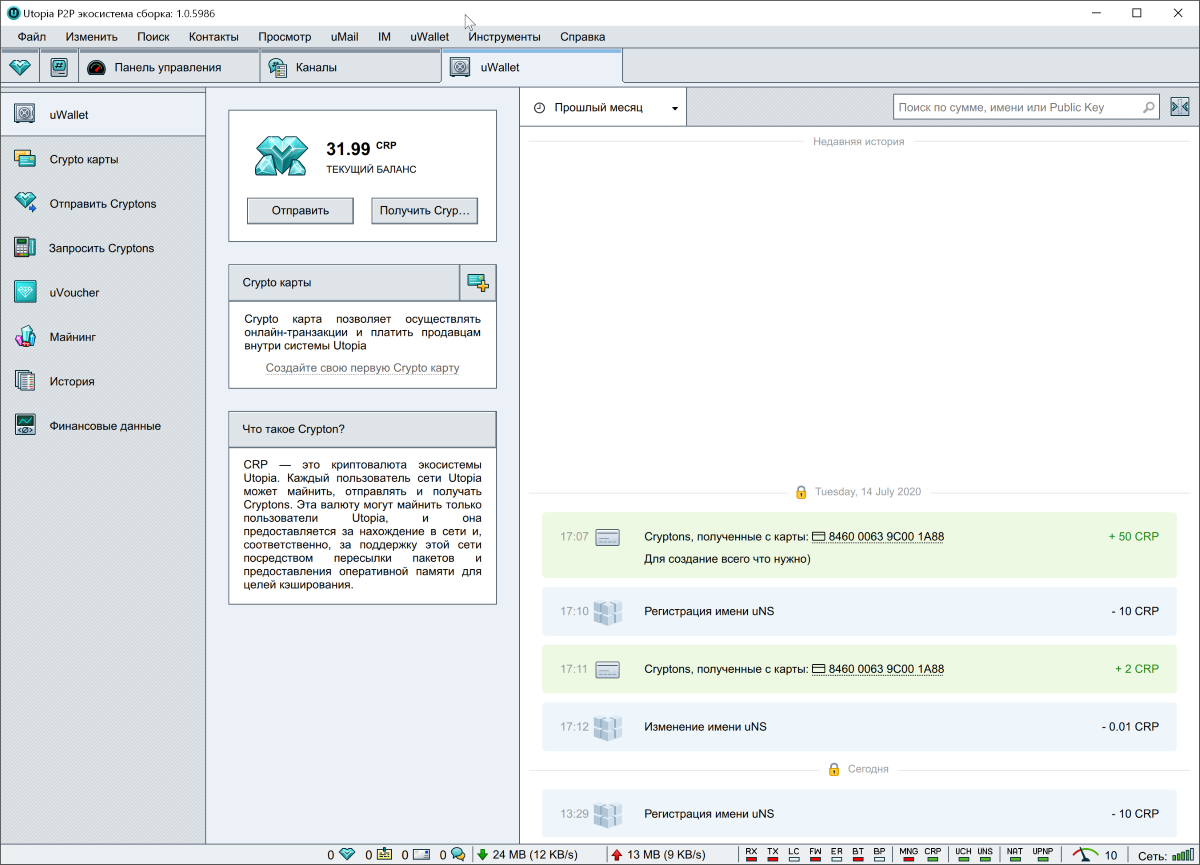Viewport: 1200px width, 865px height.
Task: Open the Поиск menu
Action: click(x=153, y=37)
